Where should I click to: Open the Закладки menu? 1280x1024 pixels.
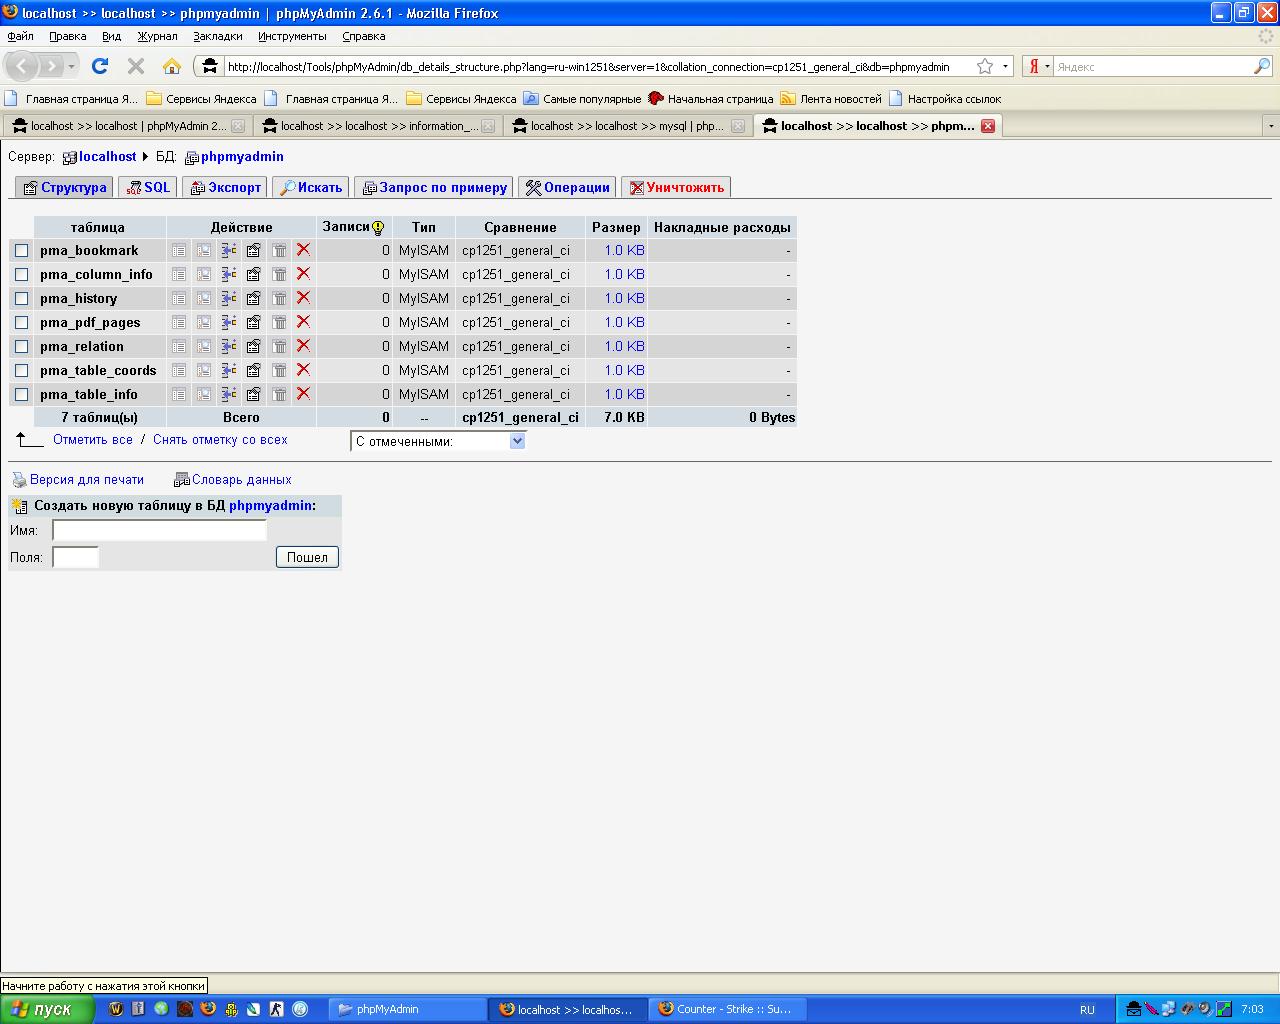coord(218,36)
